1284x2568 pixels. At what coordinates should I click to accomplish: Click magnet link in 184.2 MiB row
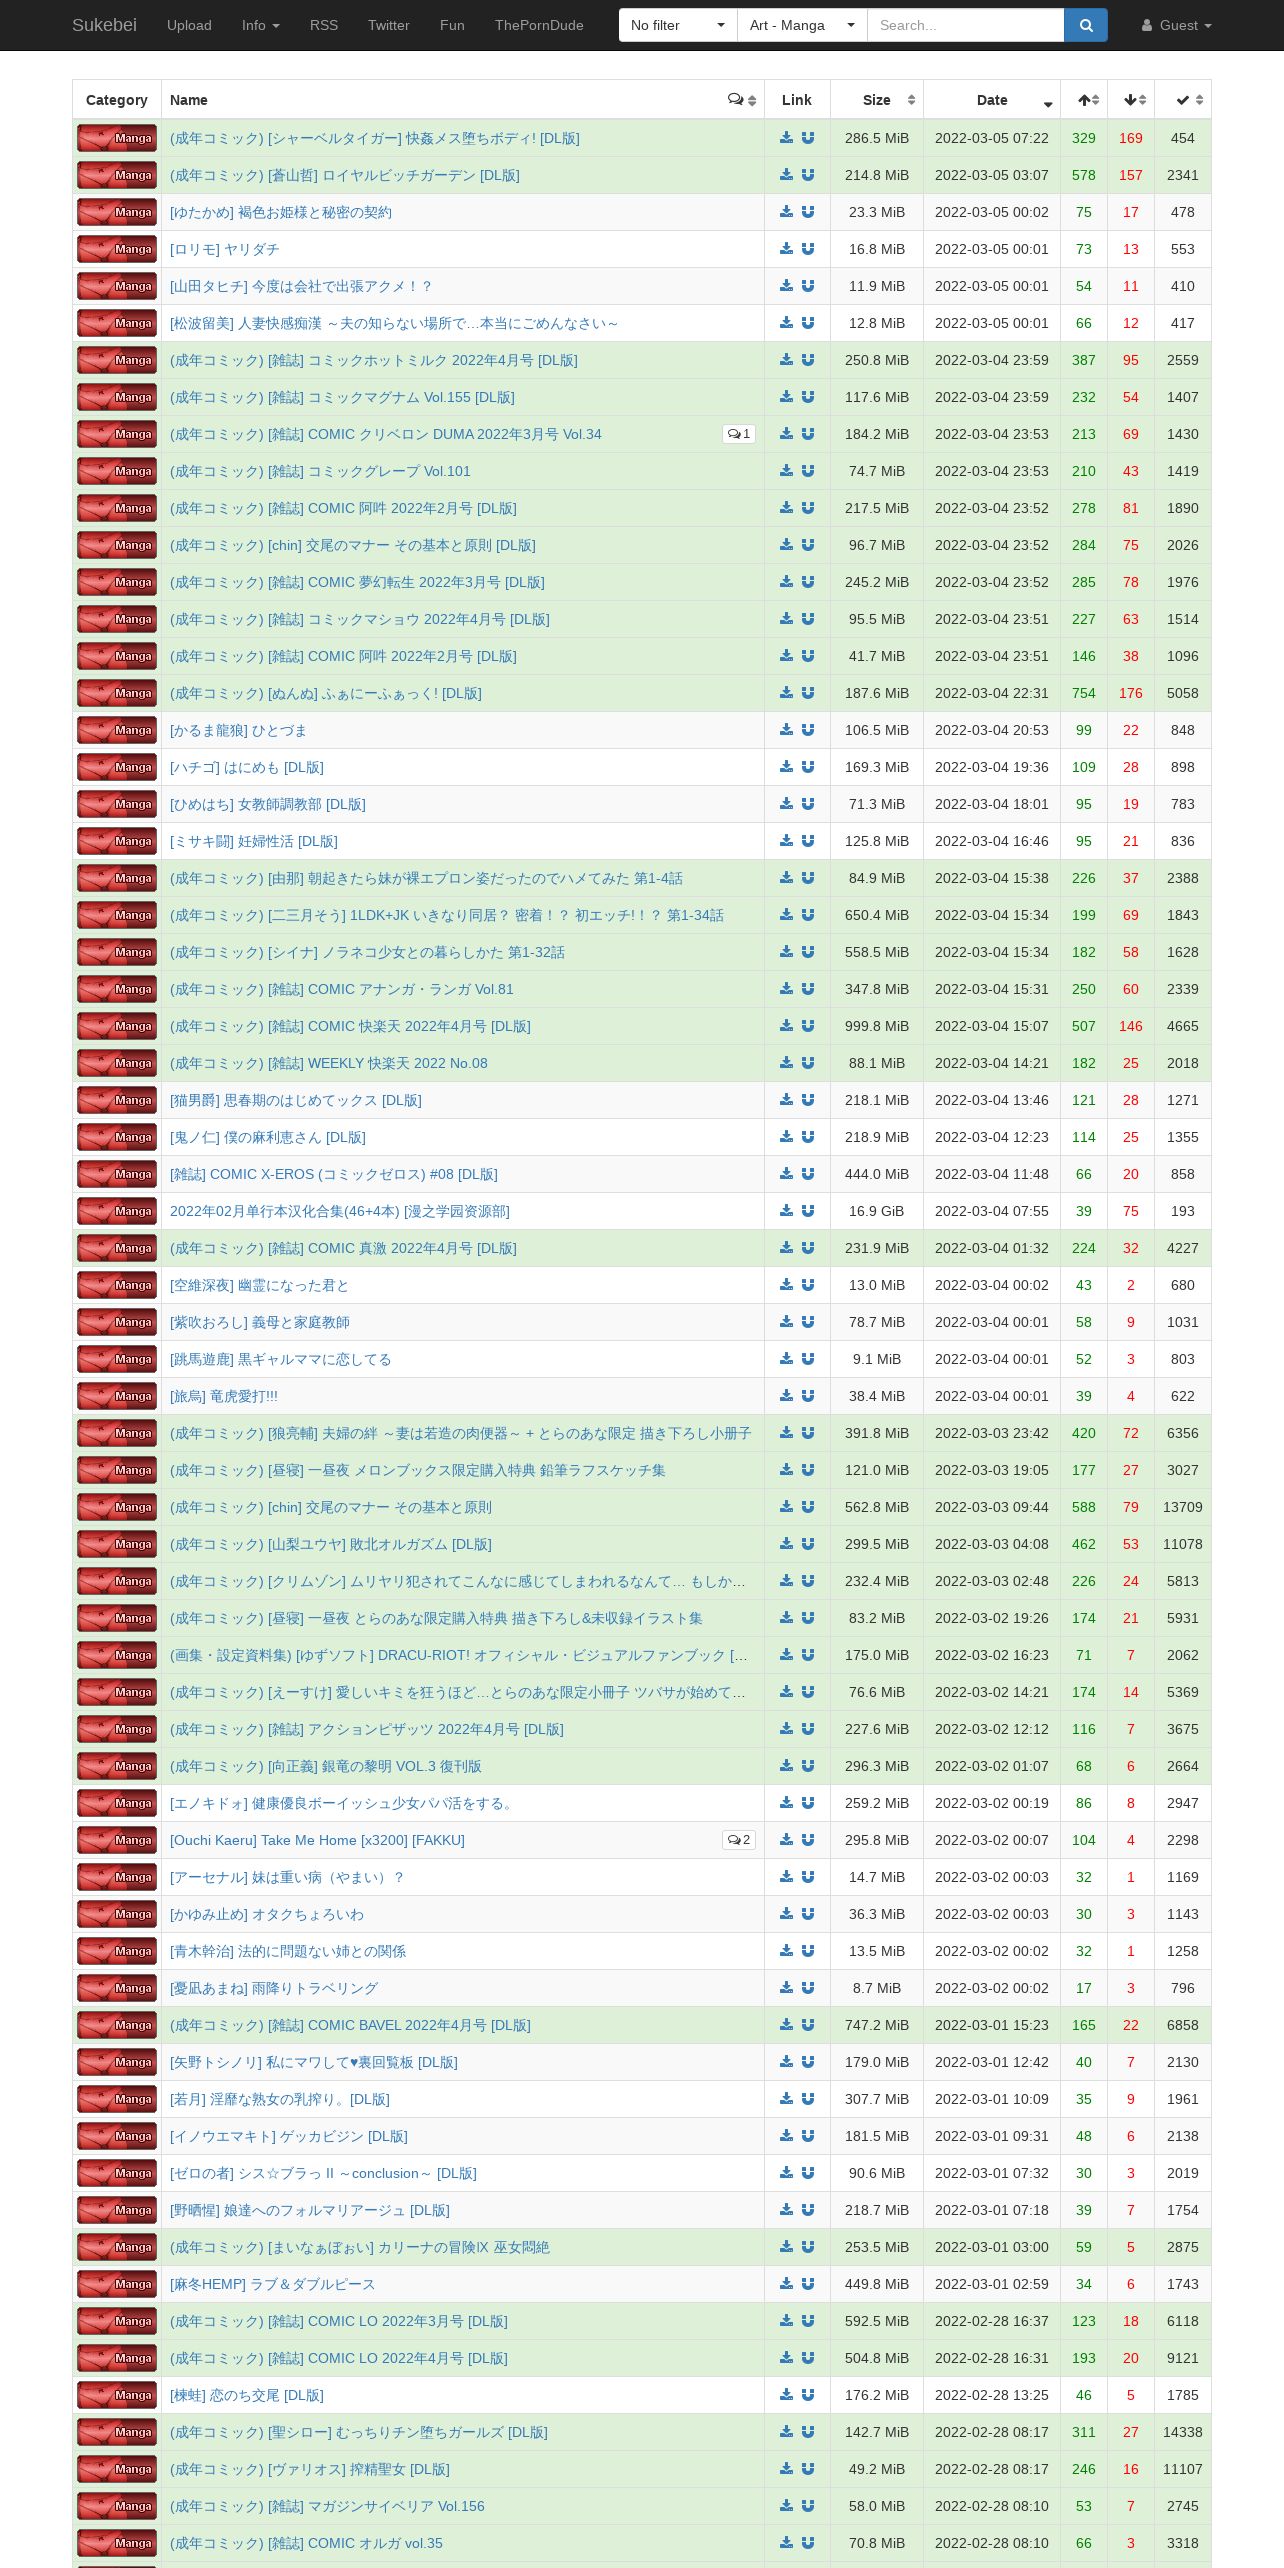[x=808, y=434]
